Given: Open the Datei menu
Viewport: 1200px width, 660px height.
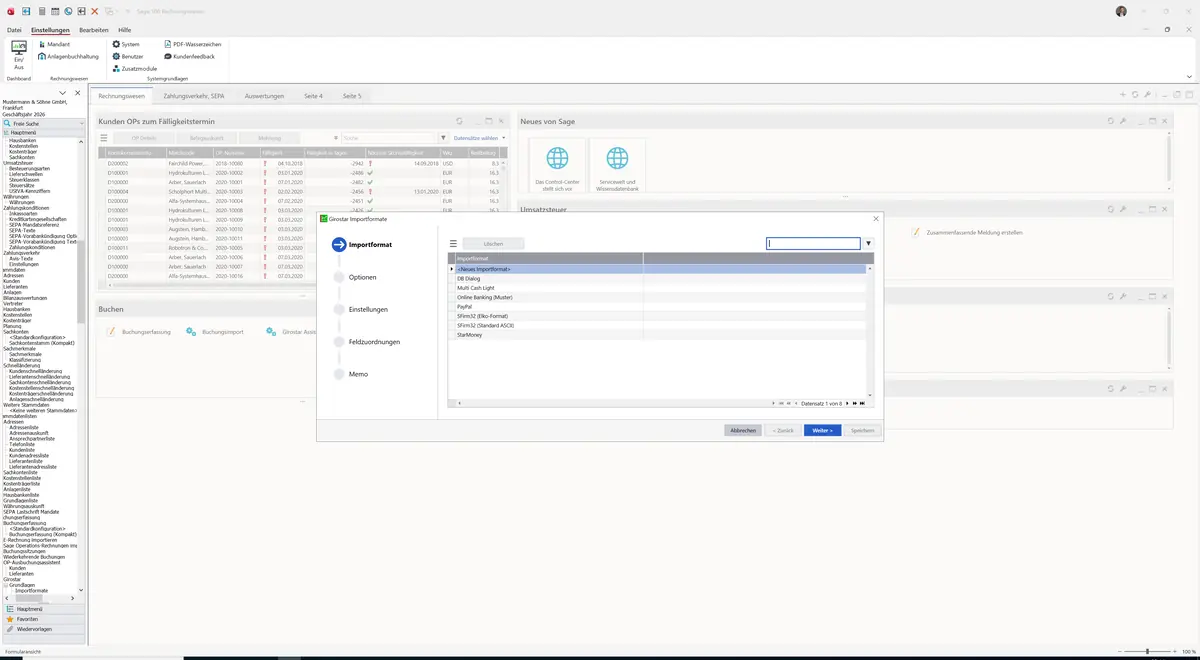Looking at the screenshot, I should (x=14, y=30).
